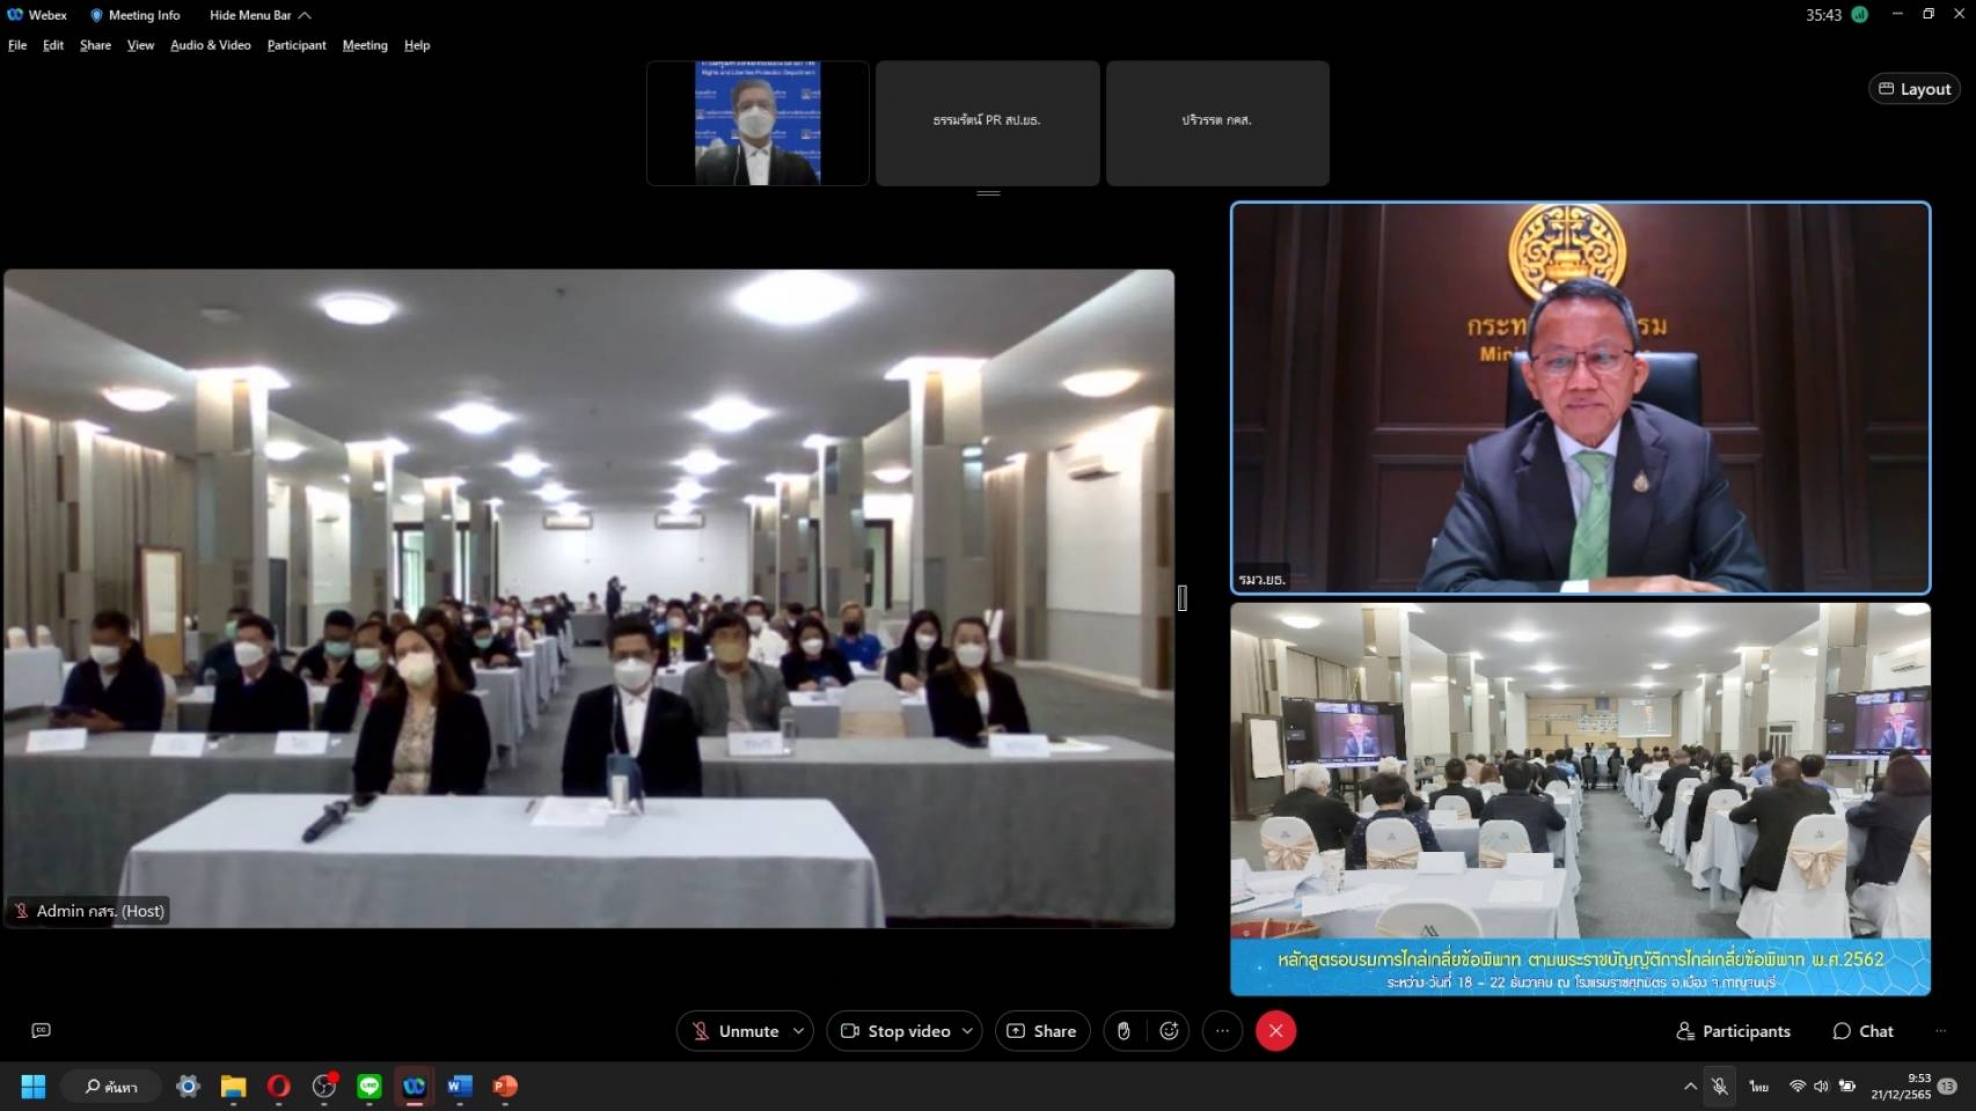Open the Participant menu
The image size is (1976, 1111).
296,45
